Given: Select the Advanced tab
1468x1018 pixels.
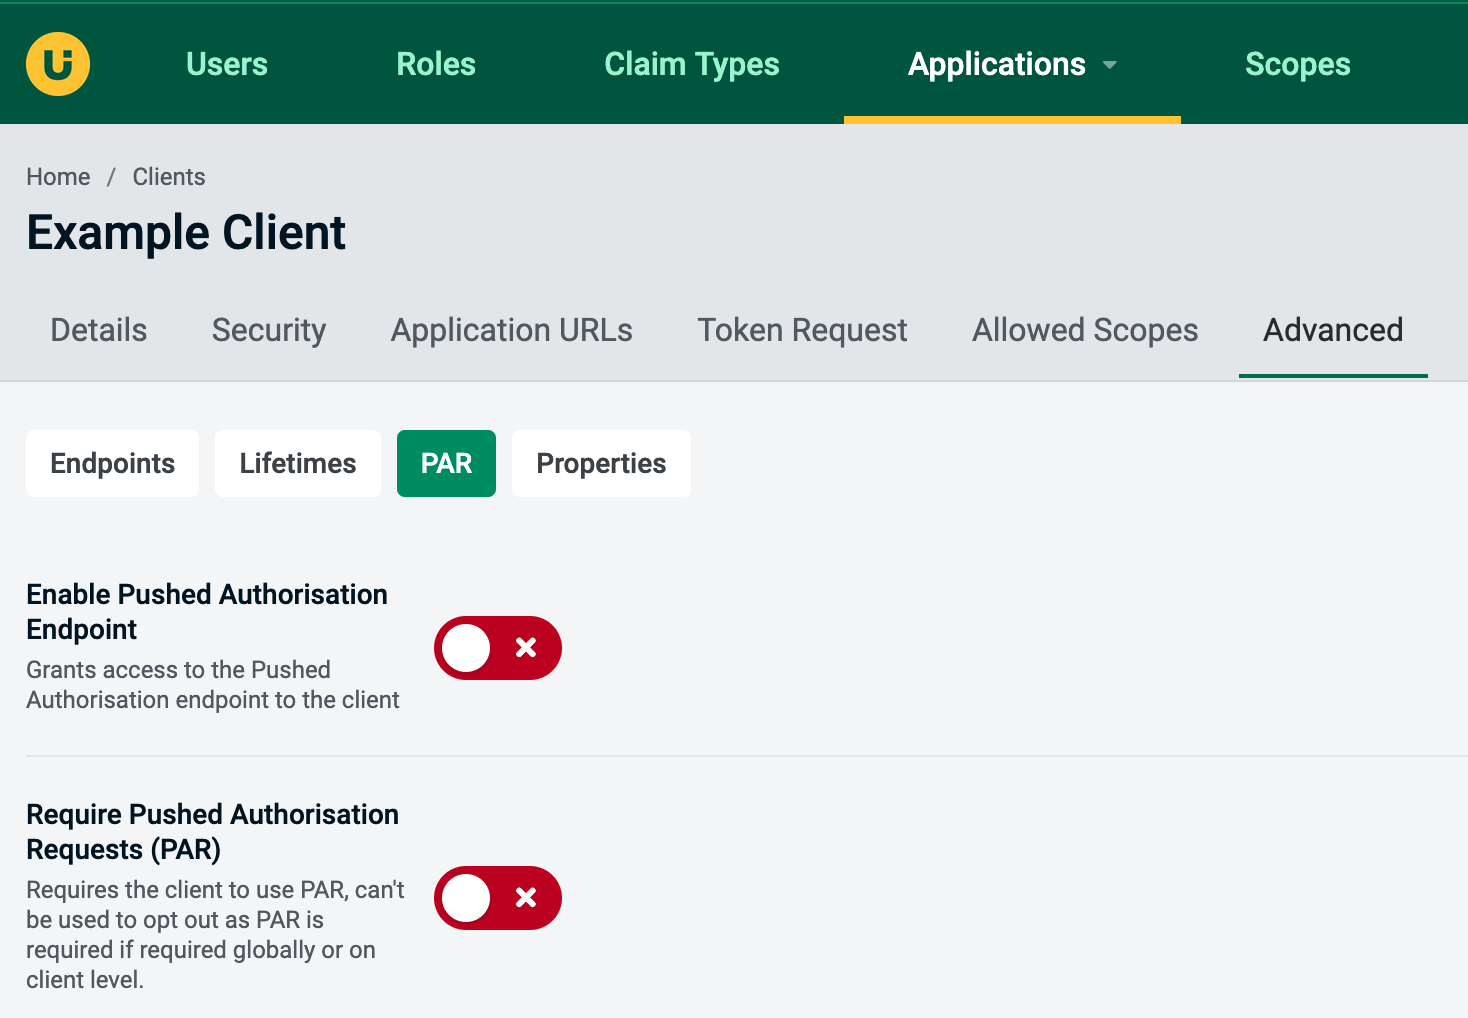Looking at the screenshot, I should point(1333,330).
